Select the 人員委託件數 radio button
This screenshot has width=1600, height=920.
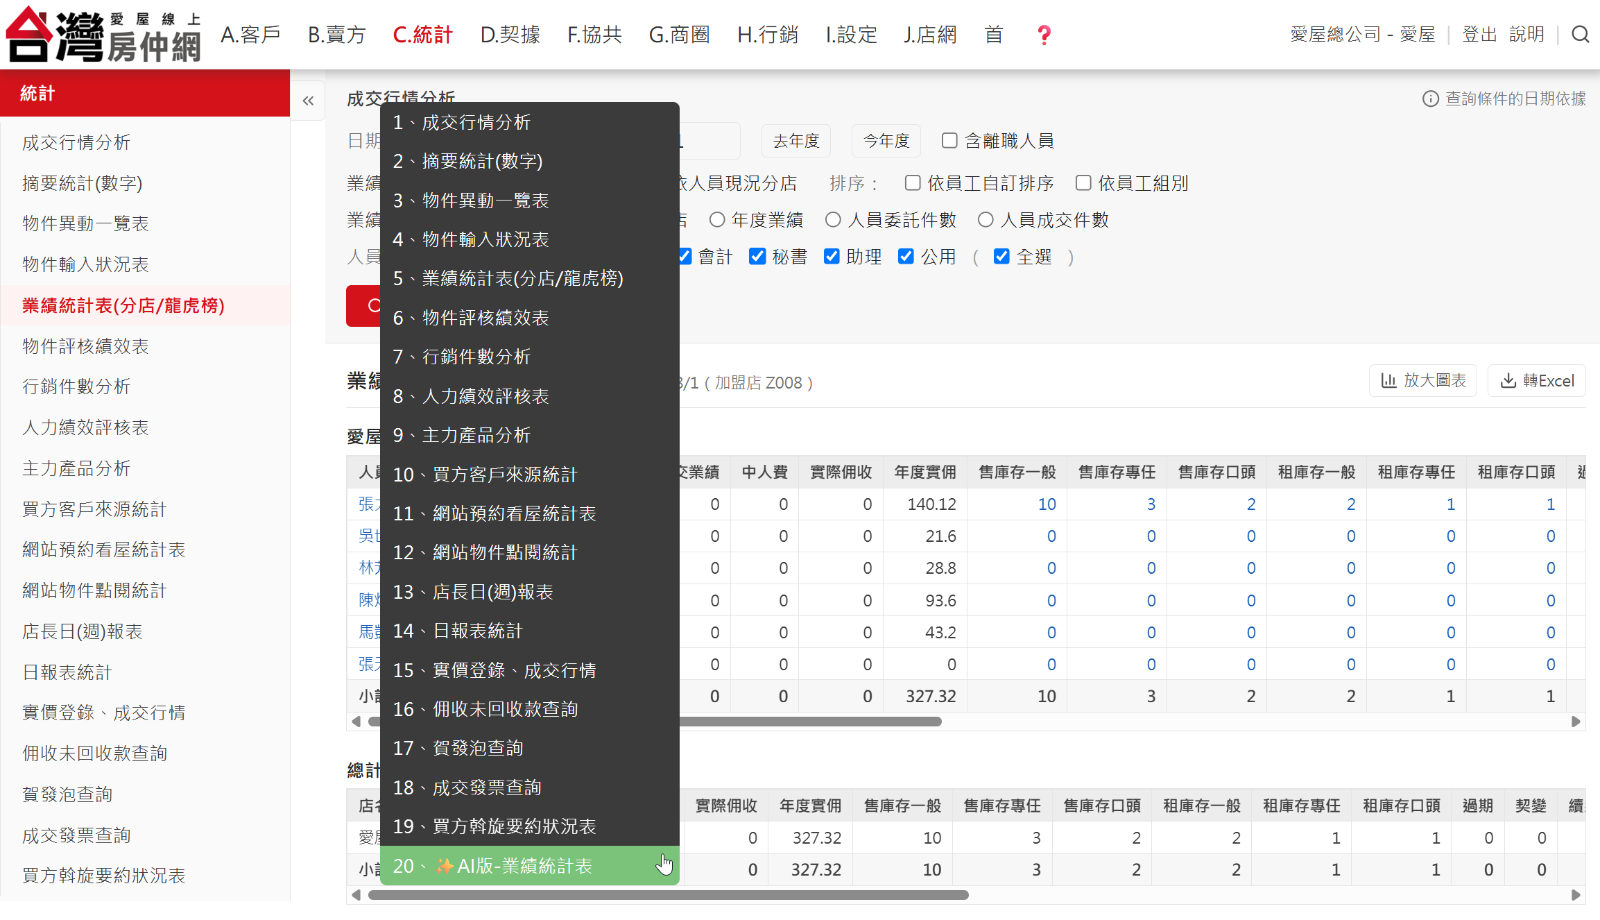[x=833, y=220]
